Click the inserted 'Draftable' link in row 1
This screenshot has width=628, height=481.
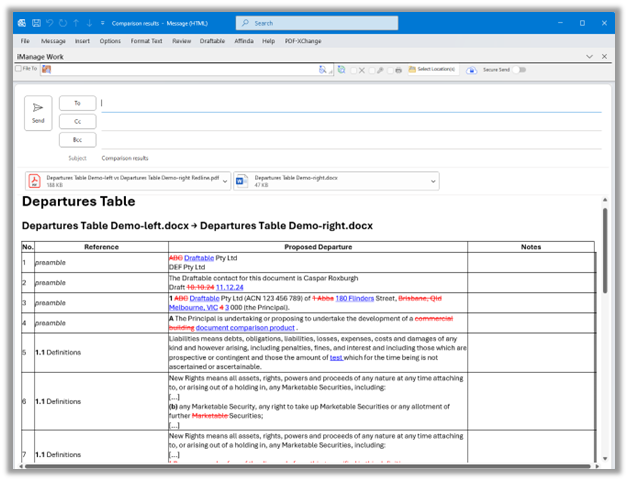click(x=199, y=258)
